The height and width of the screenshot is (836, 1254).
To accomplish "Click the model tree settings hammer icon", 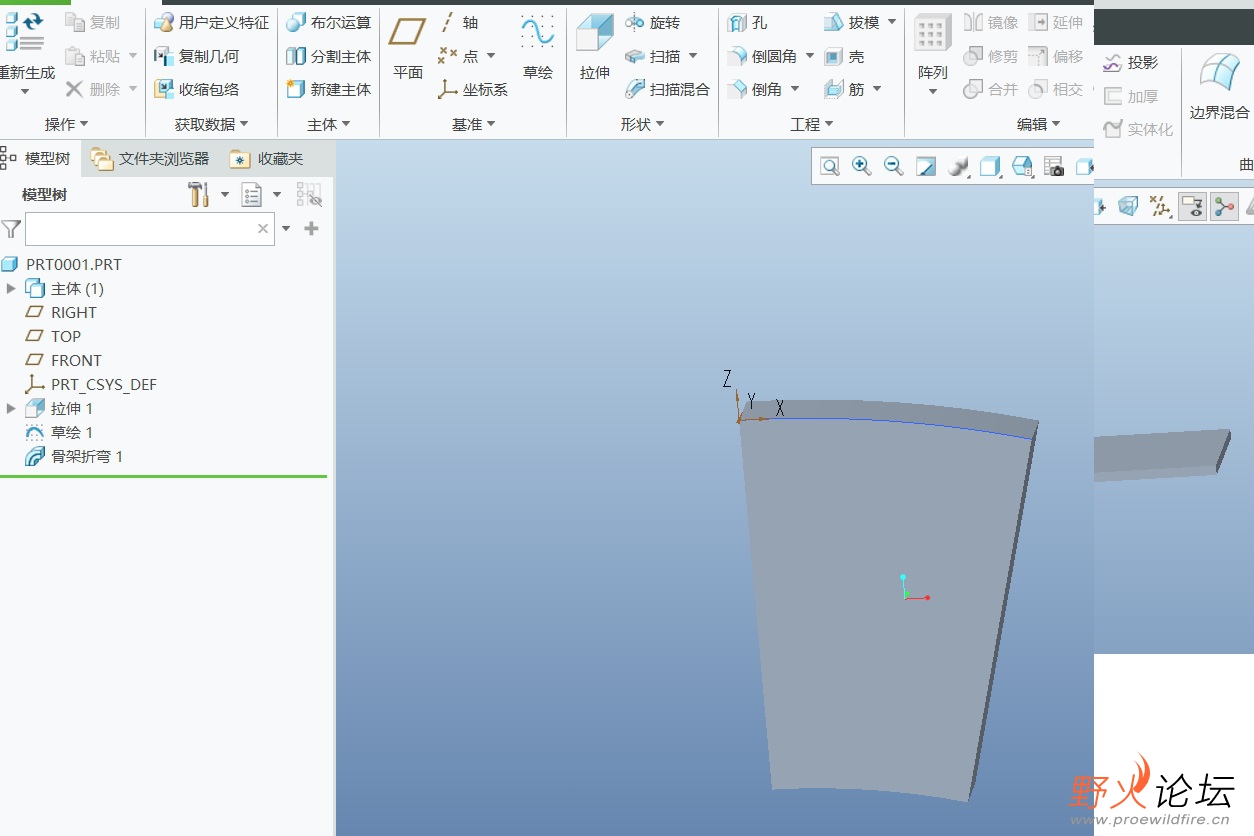I will (x=199, y=194).
